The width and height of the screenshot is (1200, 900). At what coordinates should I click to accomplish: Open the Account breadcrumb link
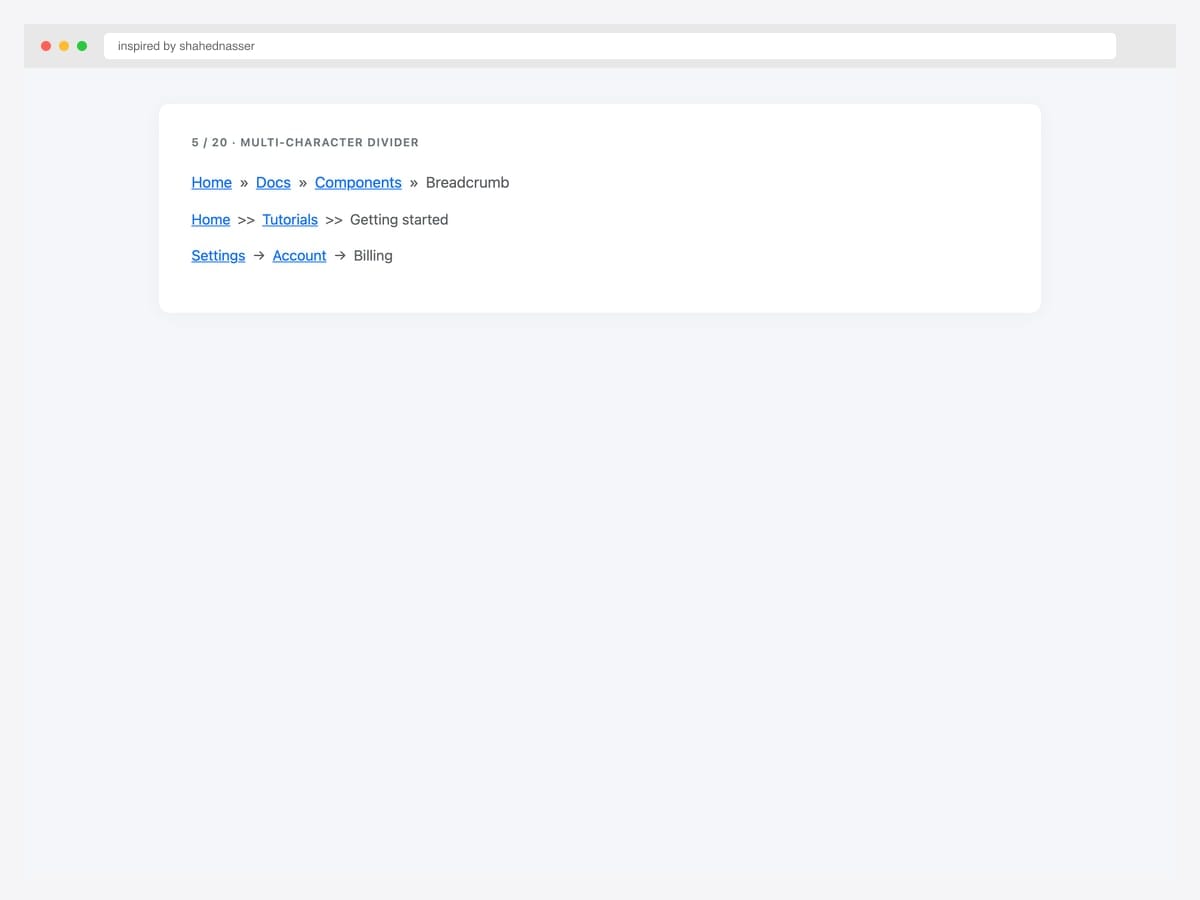click(x=299, y=255)
